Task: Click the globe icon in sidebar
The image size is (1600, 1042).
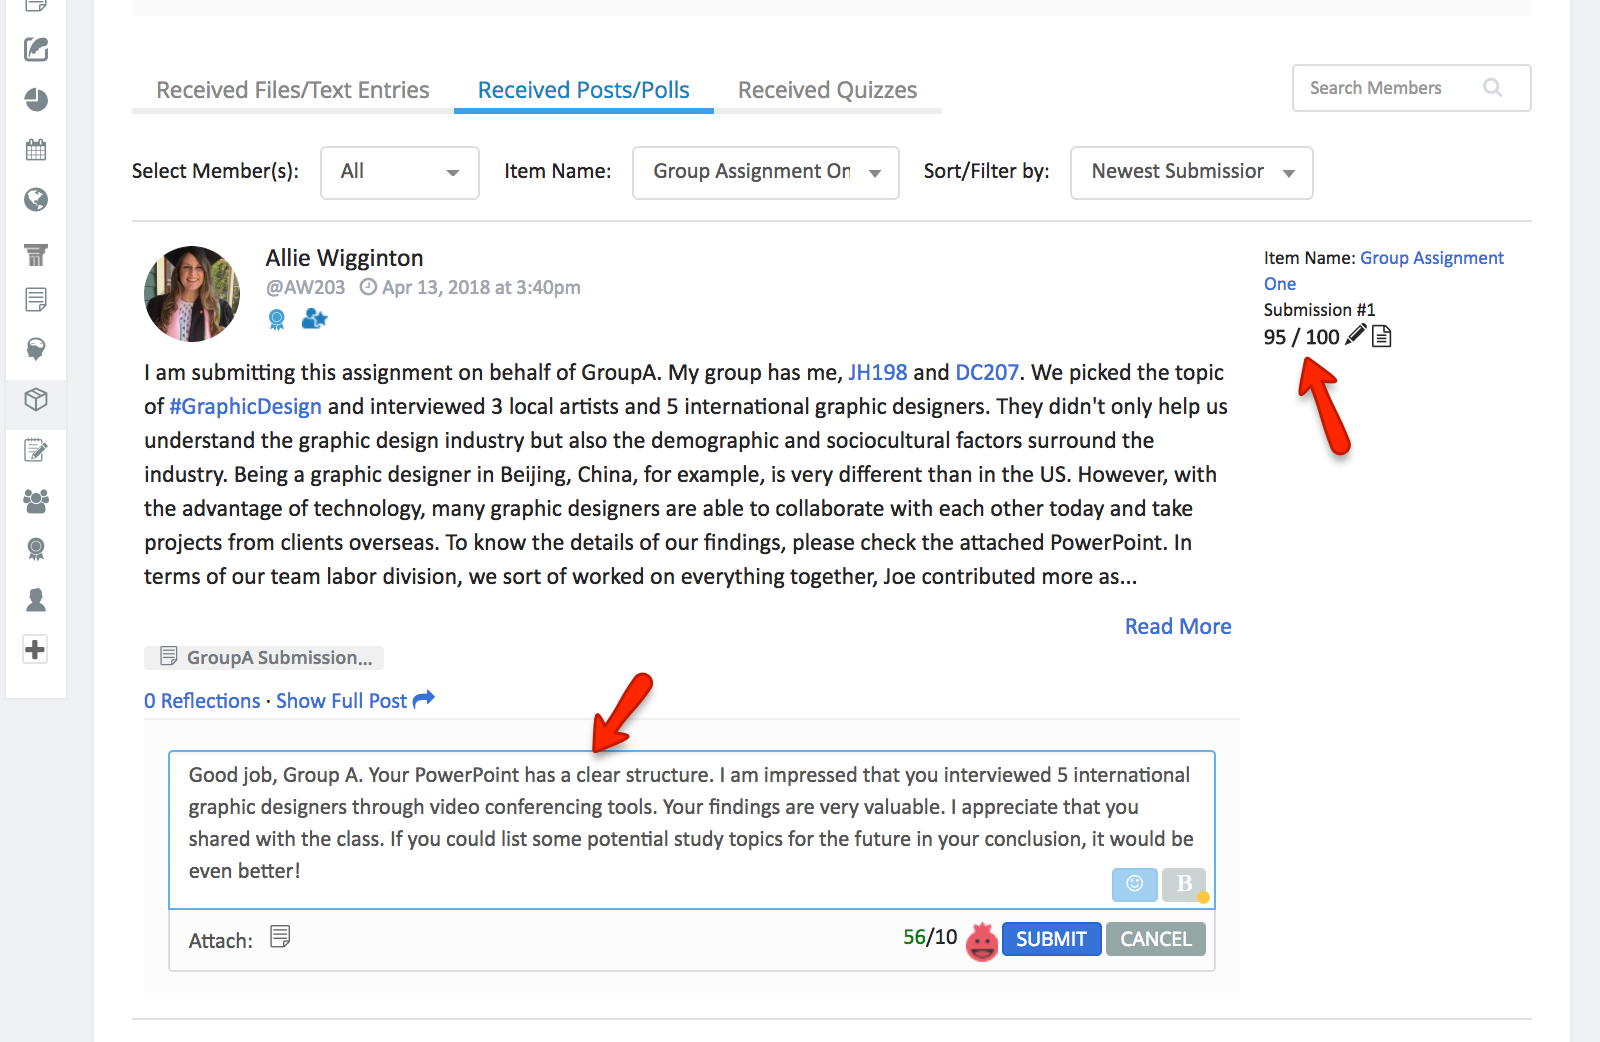Action: click(36, 200)
